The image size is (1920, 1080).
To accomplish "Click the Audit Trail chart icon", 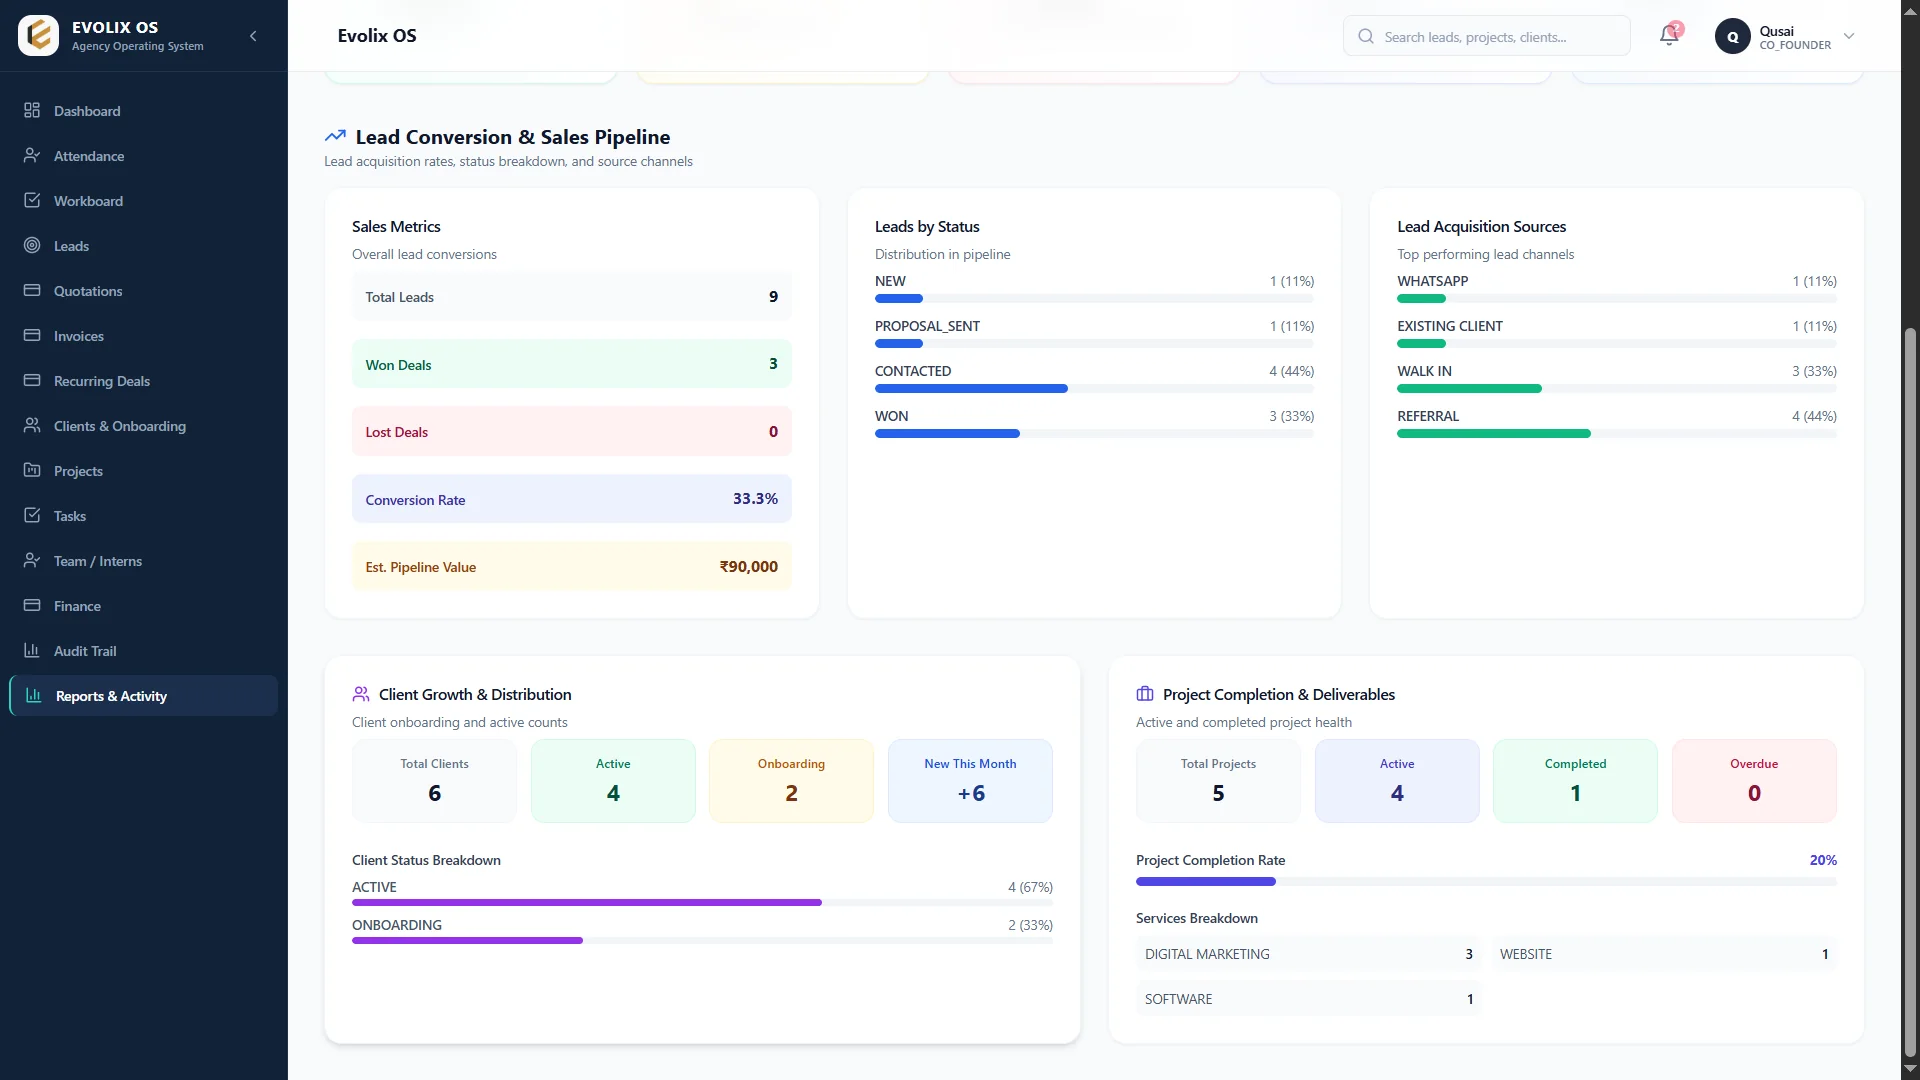I will tap(32, 650).
